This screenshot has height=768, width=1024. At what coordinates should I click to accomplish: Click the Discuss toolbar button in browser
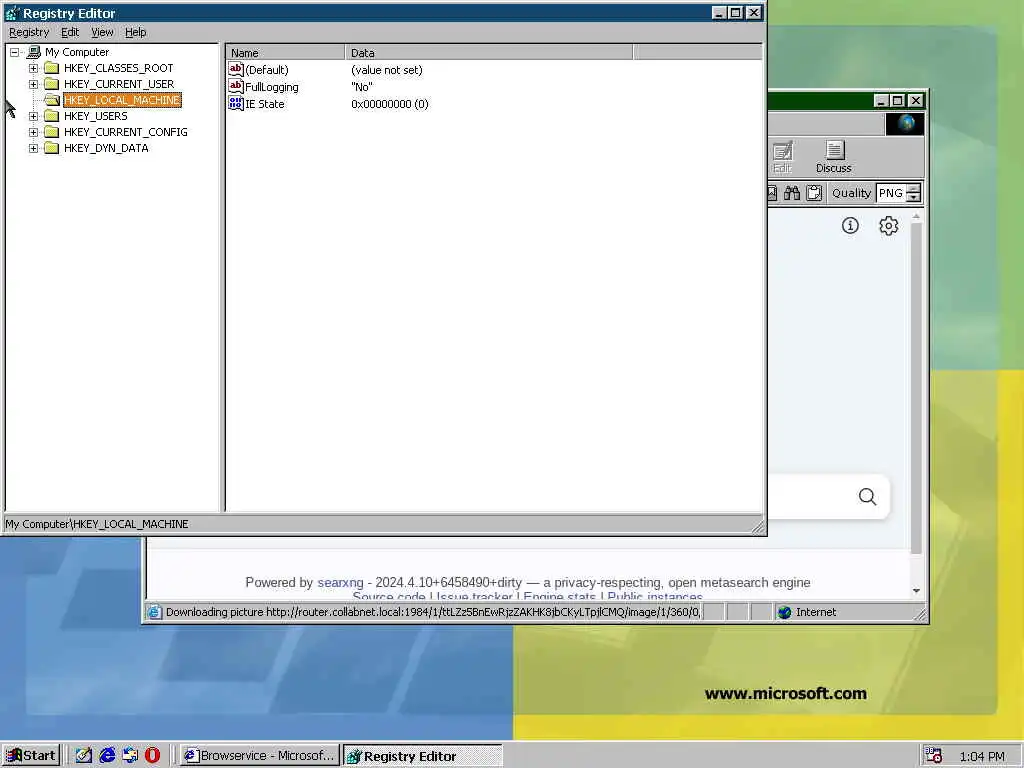click(x=834, y=157)
